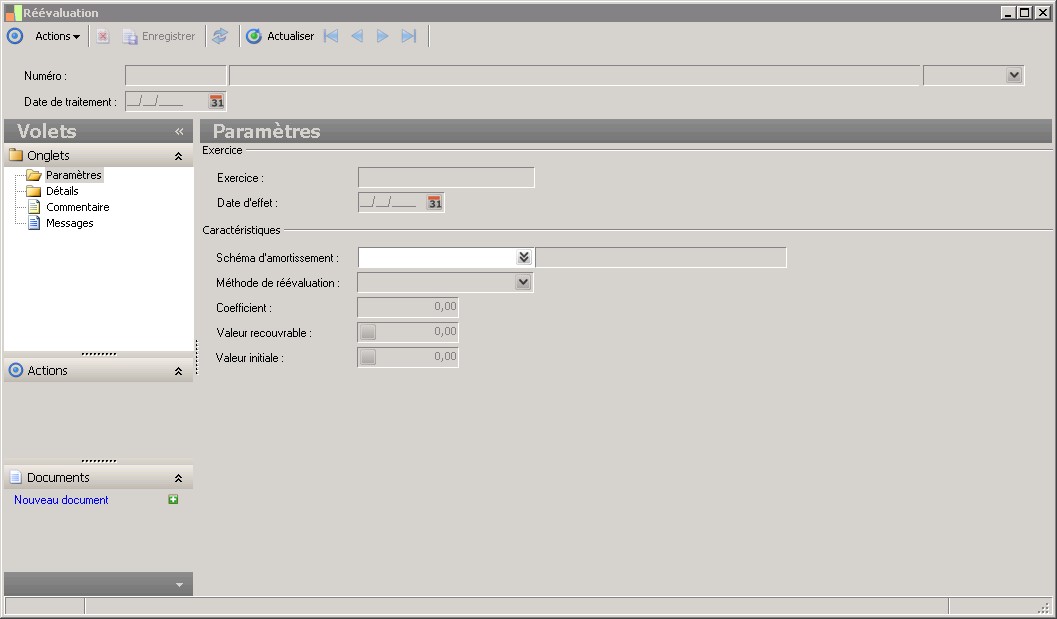
Task: Collapse the Onglets section
Action: [179, 156]
